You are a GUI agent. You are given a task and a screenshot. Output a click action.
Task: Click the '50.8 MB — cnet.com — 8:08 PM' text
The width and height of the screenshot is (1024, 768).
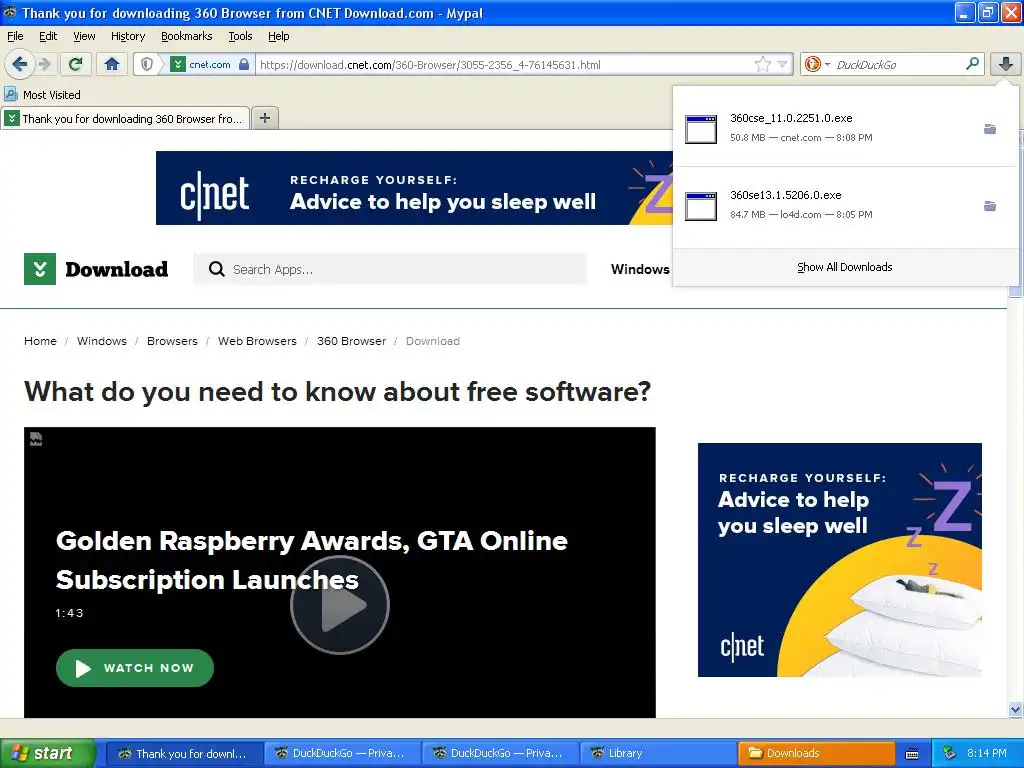(x=801, y=138)
